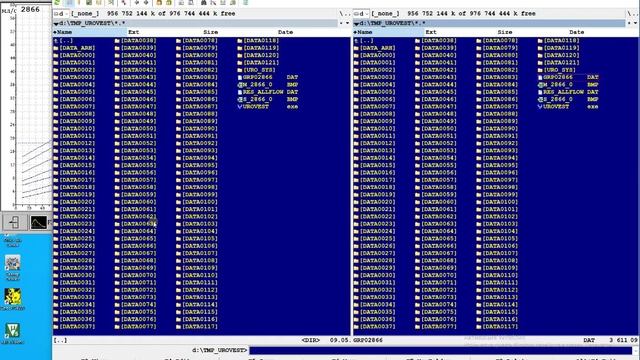The height and width of the screenshot is (360, 640).
Task: Select parent directory [..] in right panel
Action: [x=364, y=40]
